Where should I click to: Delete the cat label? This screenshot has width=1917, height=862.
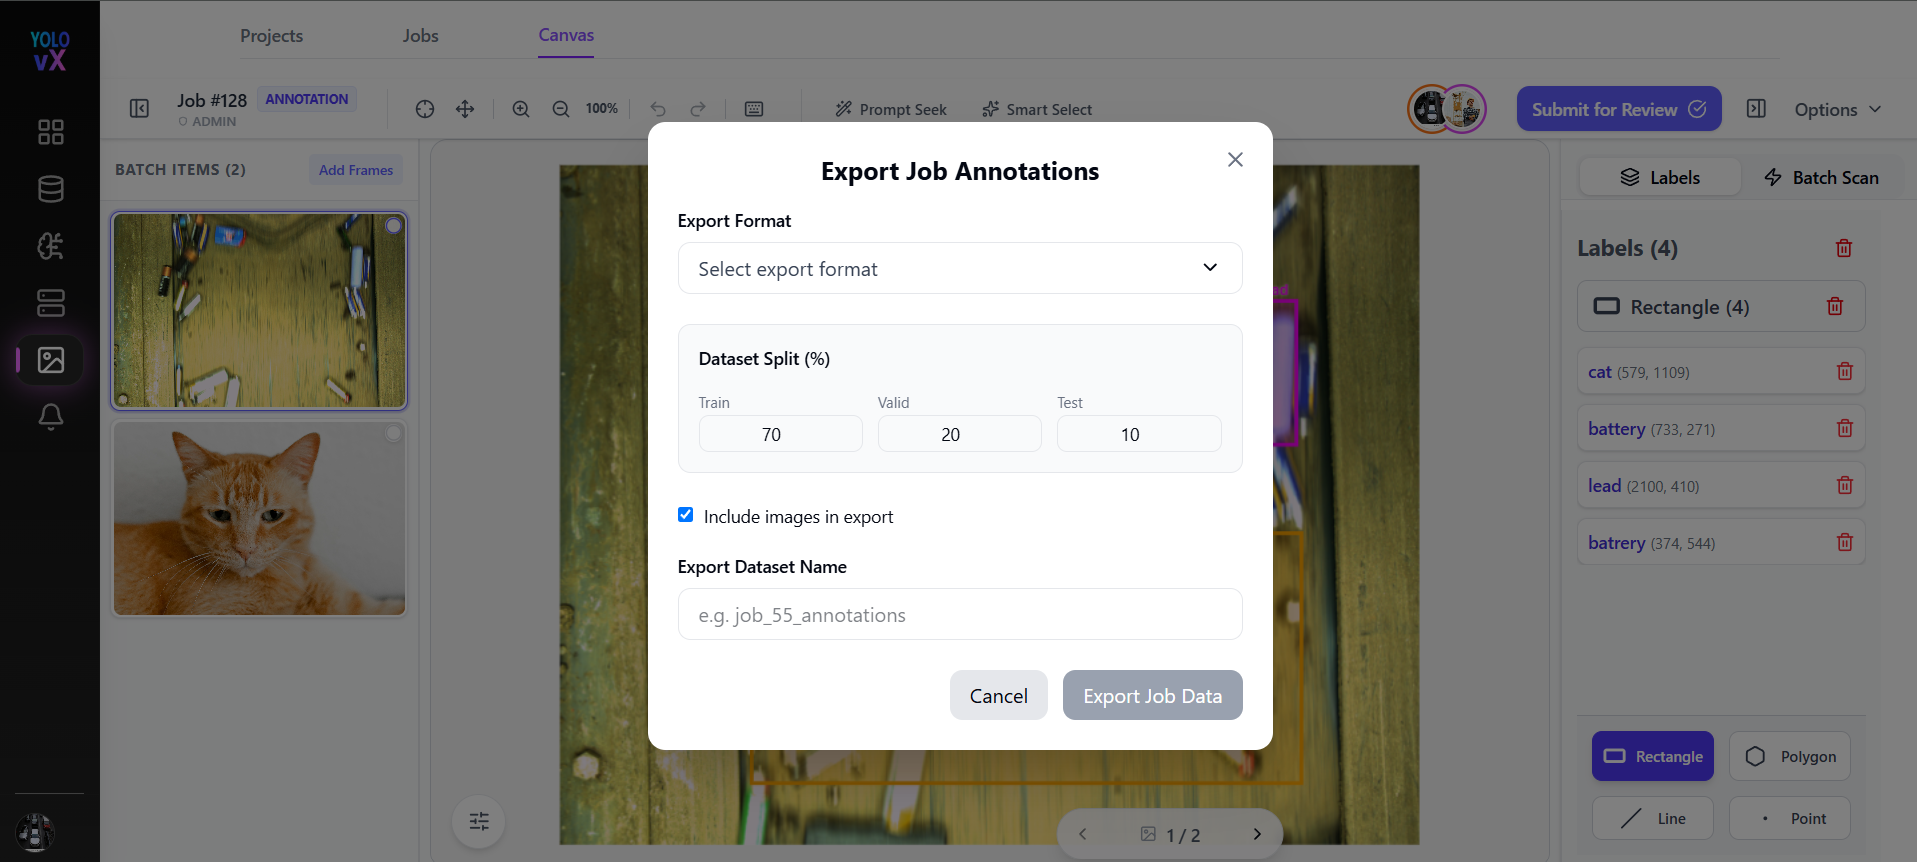pos(1845,371)
